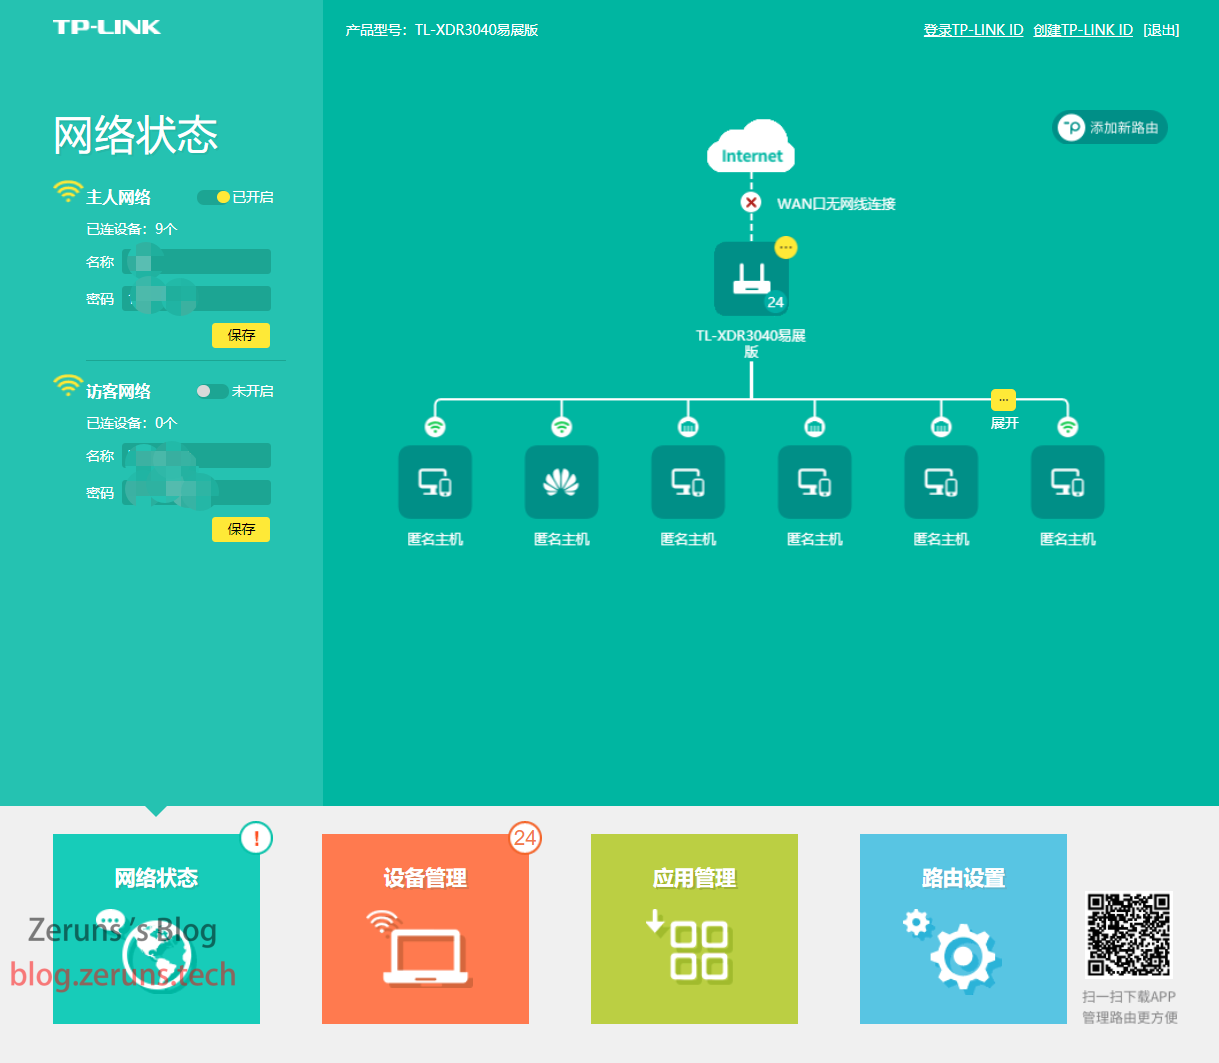Click the 已连设备: 0个 text

tap(131, 423)
